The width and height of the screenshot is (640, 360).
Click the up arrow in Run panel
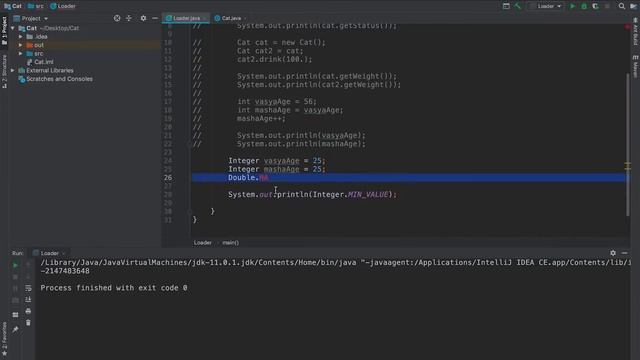(x=28, y=265)
